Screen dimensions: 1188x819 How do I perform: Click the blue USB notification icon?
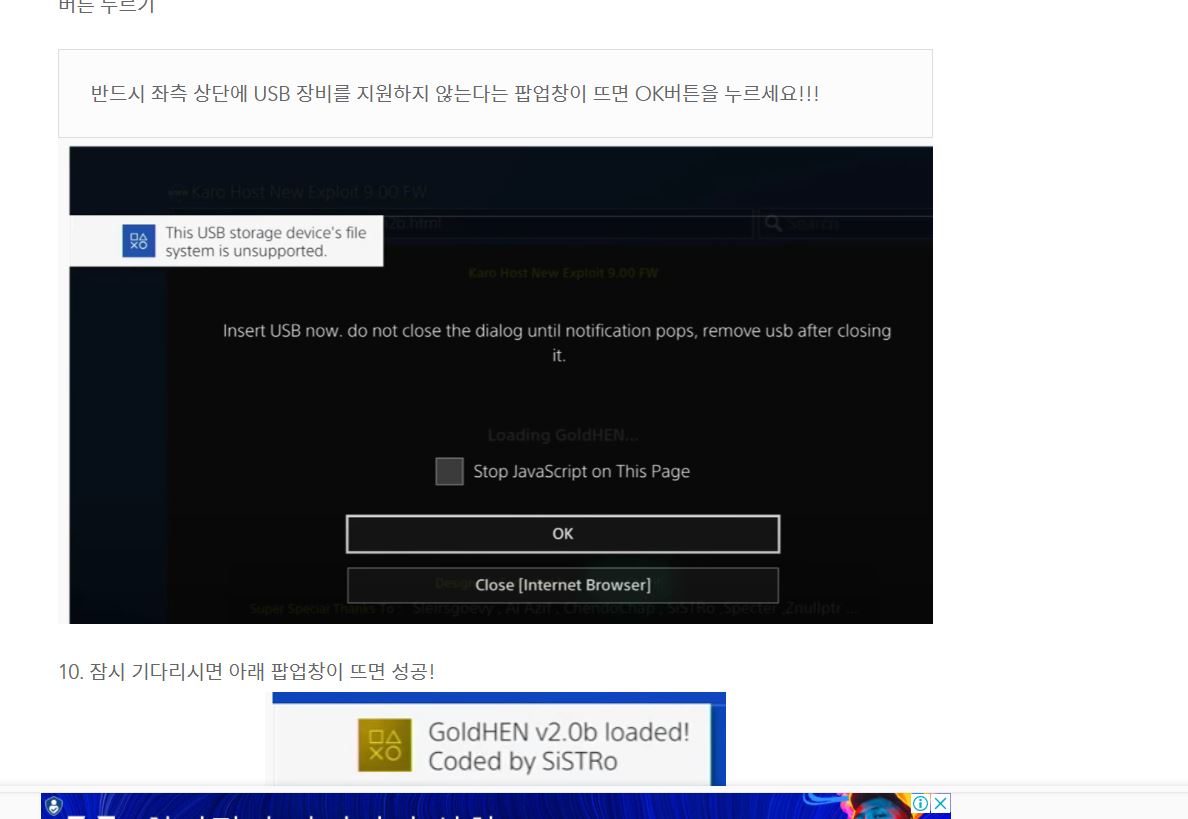pos(139,241)
